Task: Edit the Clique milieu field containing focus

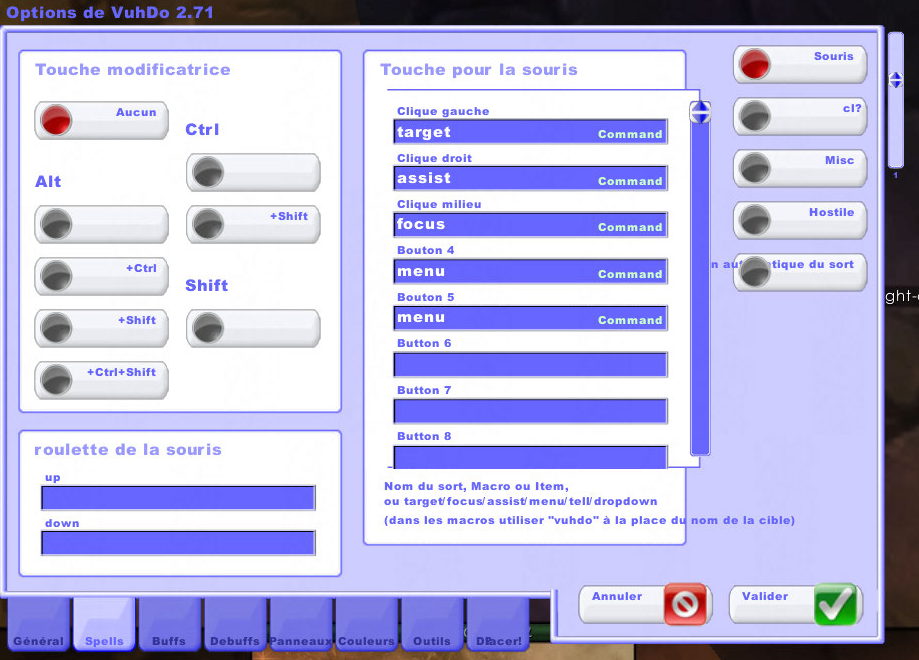Action: point(530,224)
